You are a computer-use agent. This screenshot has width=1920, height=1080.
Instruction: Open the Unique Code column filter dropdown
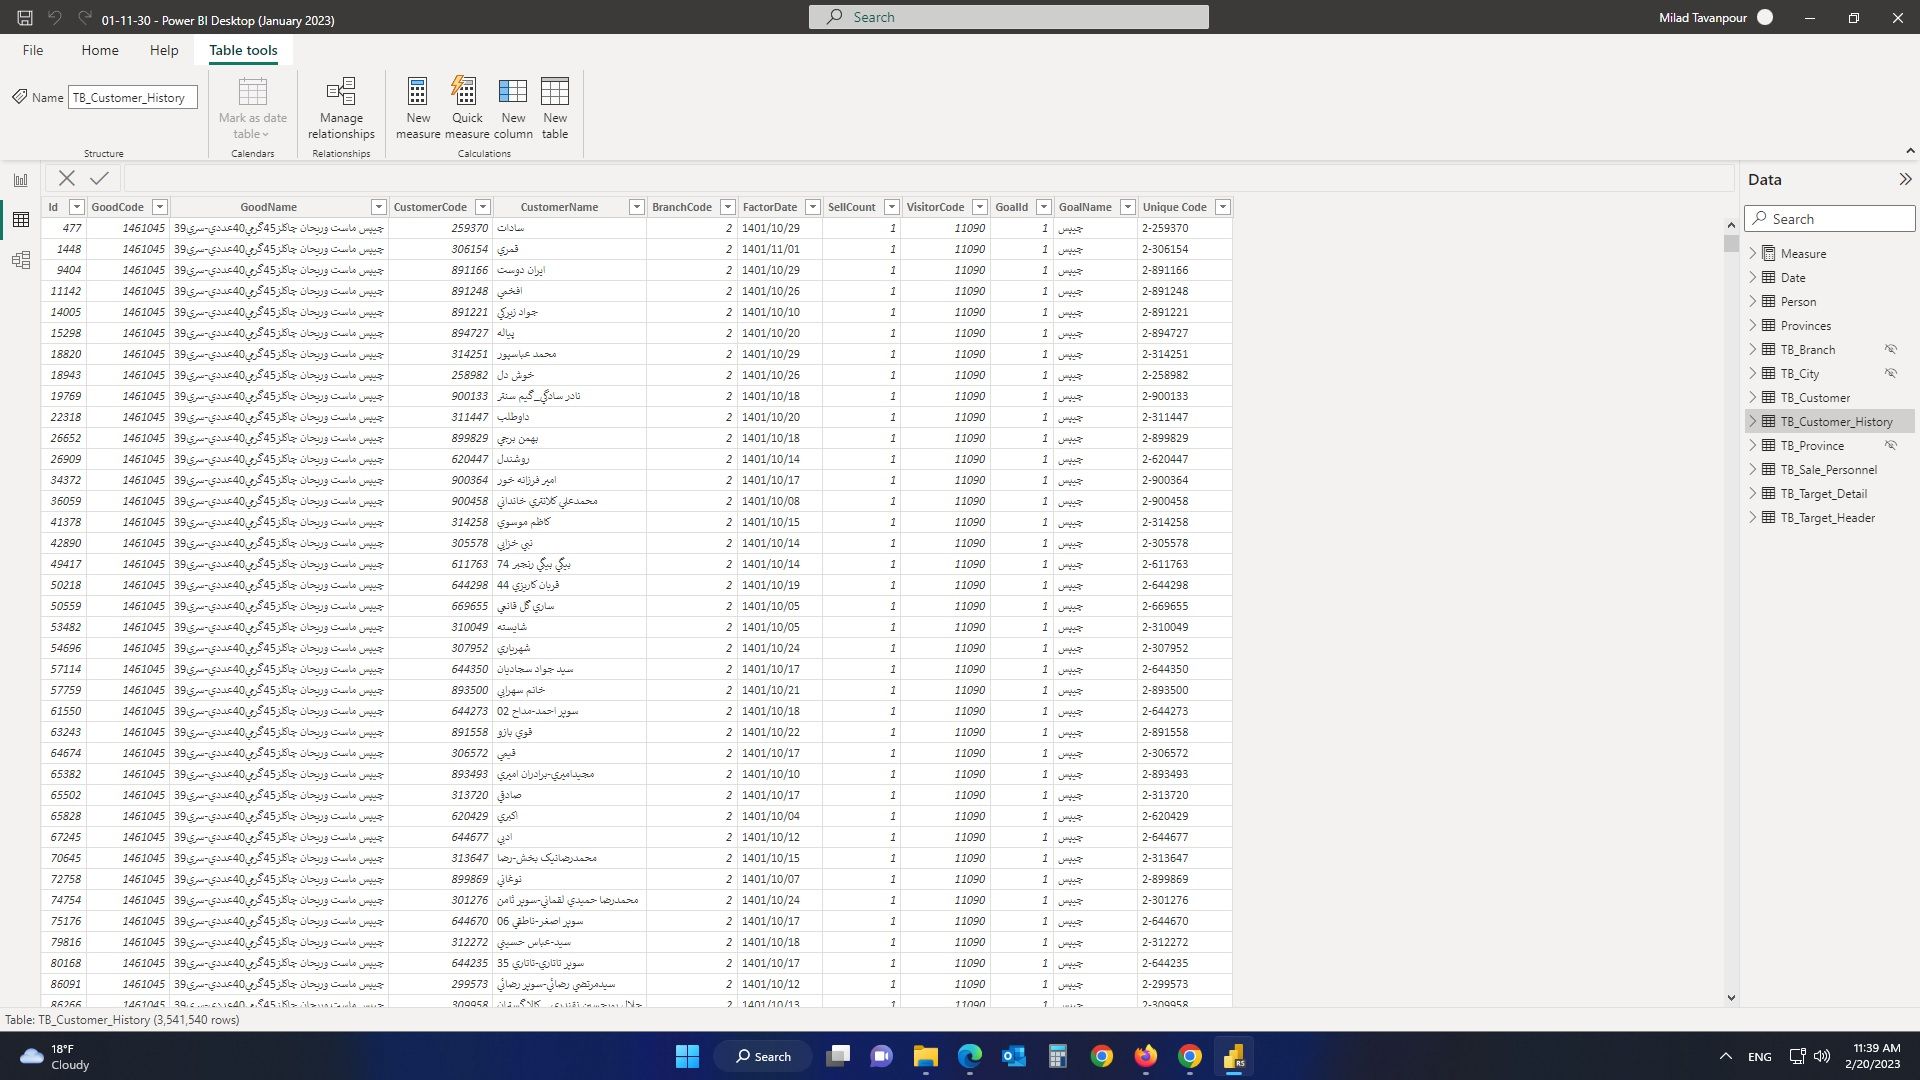click(1222, 207)
